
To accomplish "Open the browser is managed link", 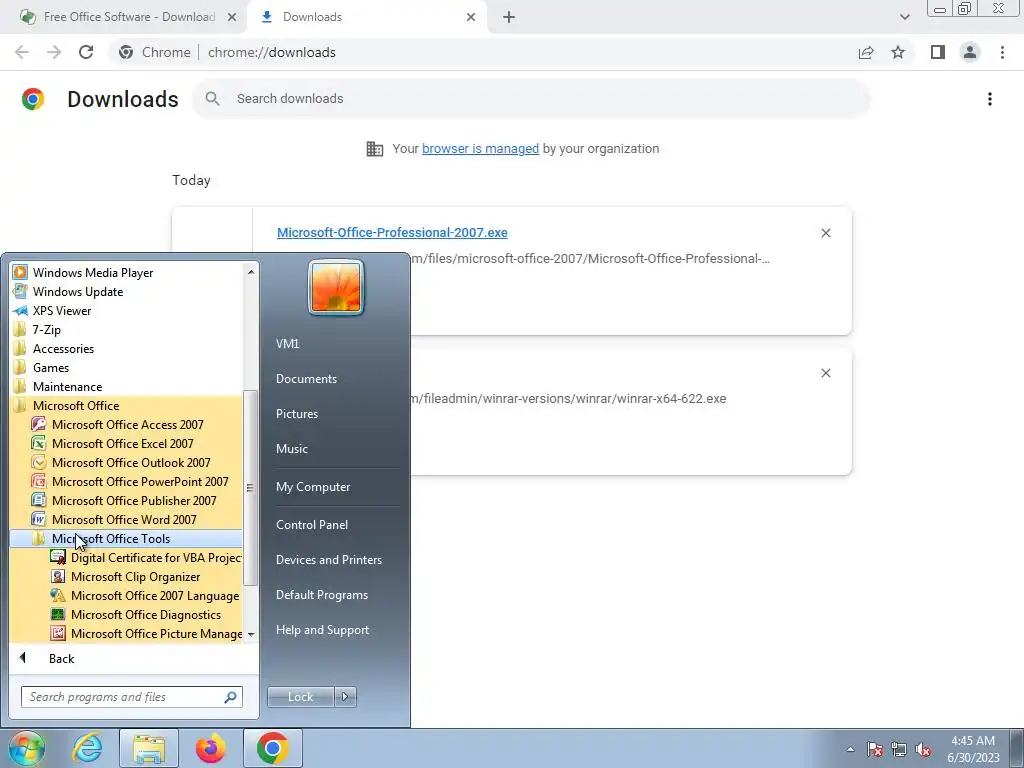I will [x=481, y=149].
